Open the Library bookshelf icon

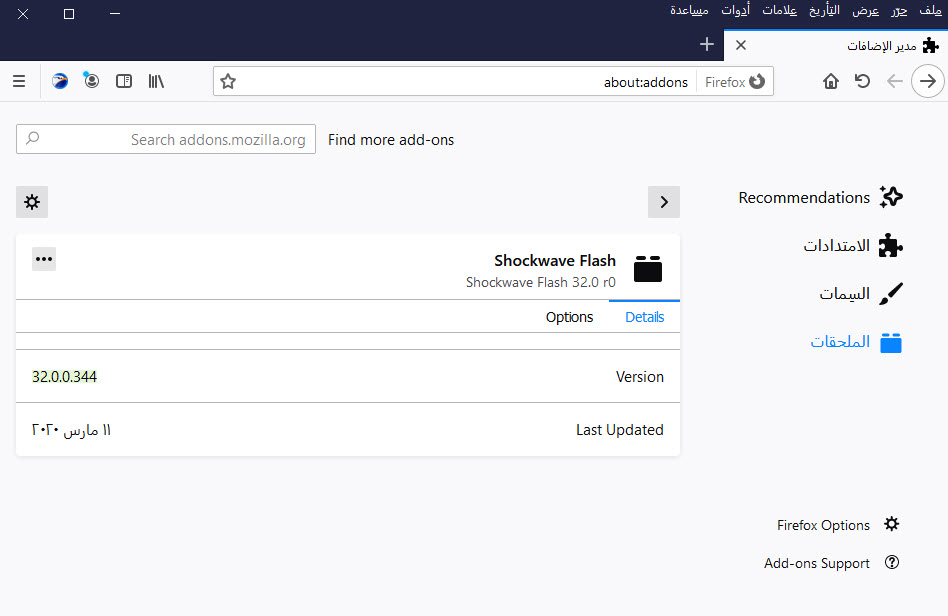point(156,81)
